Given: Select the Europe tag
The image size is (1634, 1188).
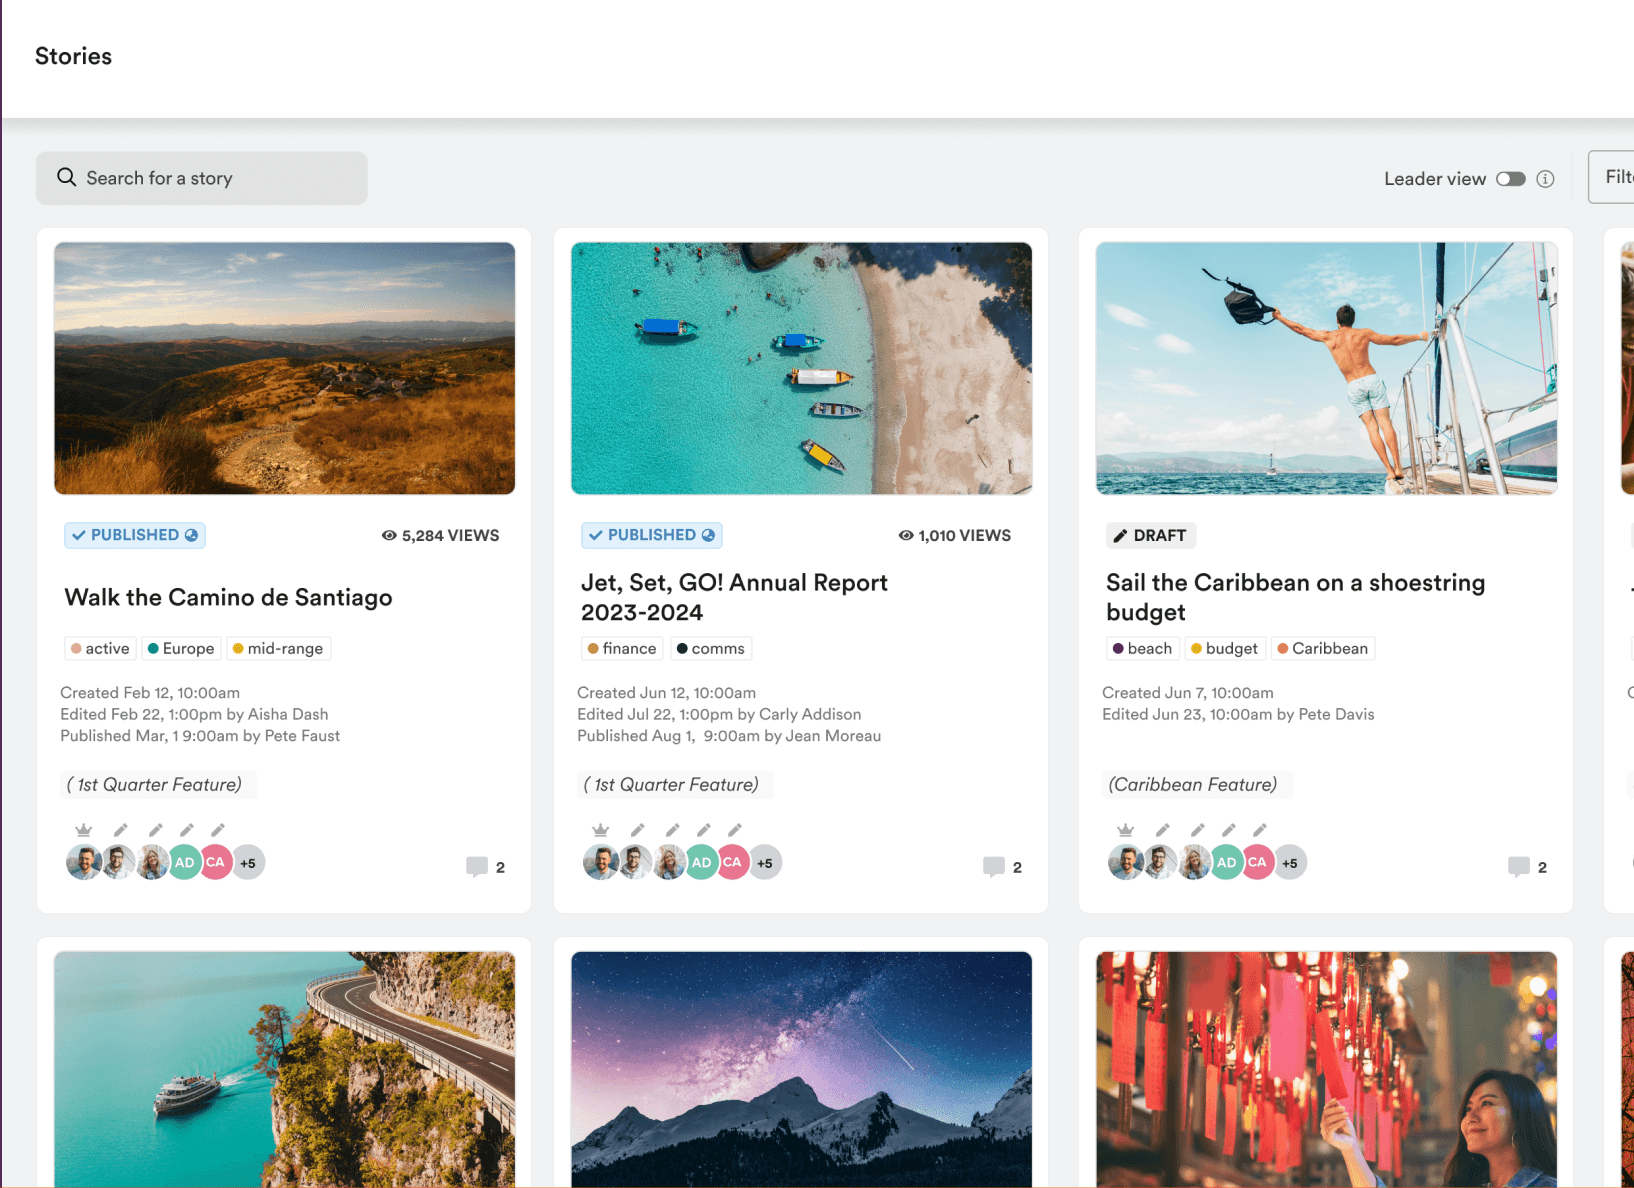Looking at the screenshot, I should tap(181, 648).
